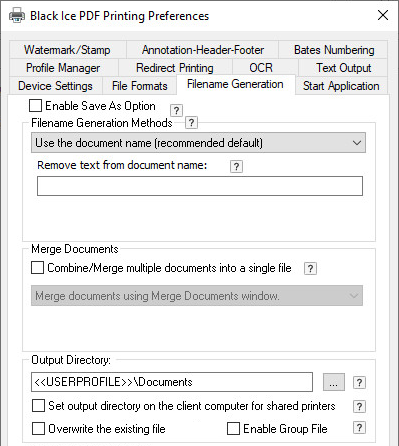Click help icon beside Enable Group File

[359, 428]
